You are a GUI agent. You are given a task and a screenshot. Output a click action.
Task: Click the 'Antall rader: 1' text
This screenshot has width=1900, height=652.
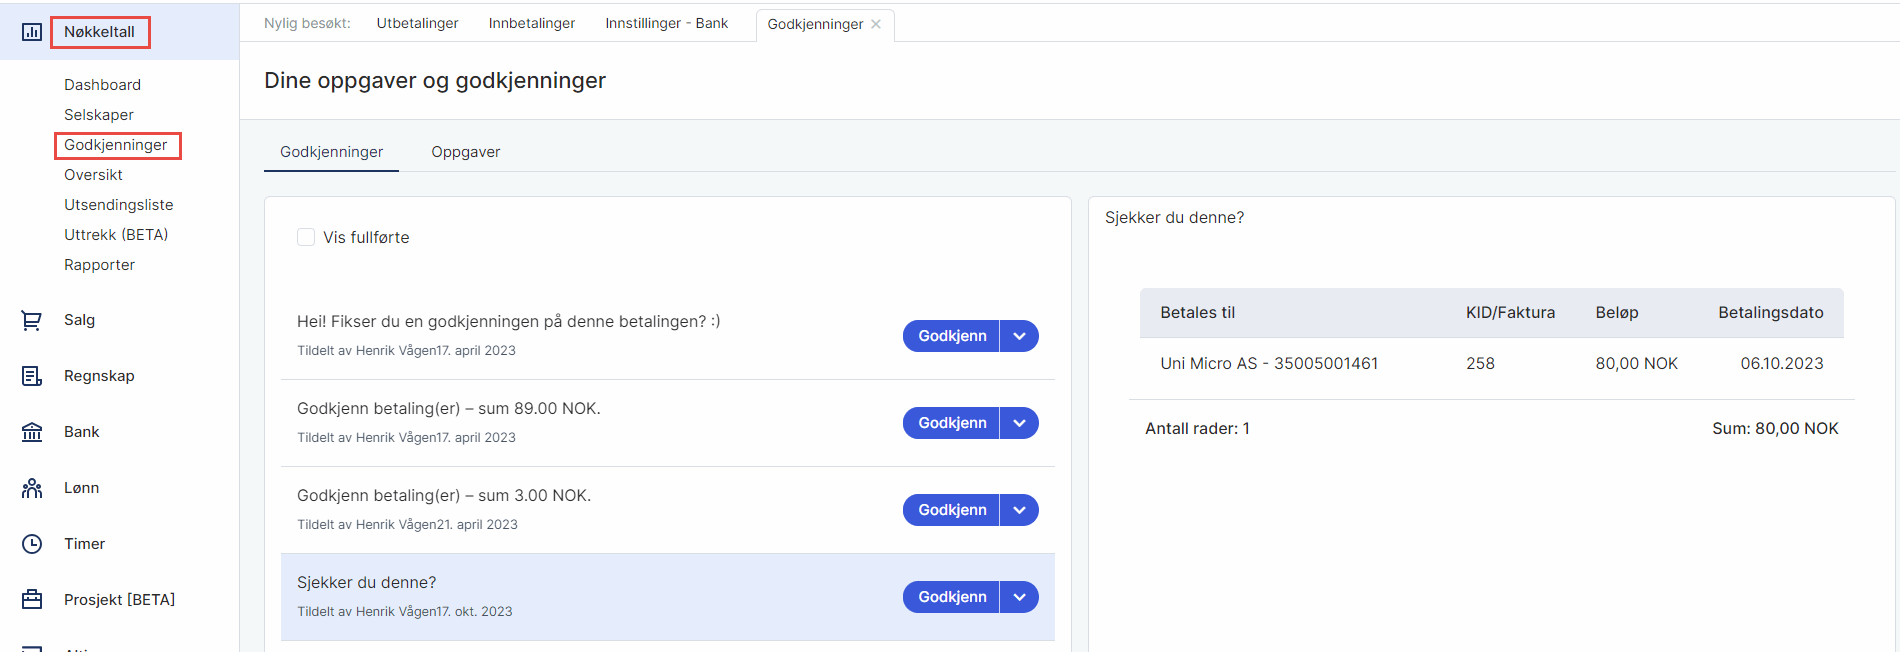point(1197,429)
